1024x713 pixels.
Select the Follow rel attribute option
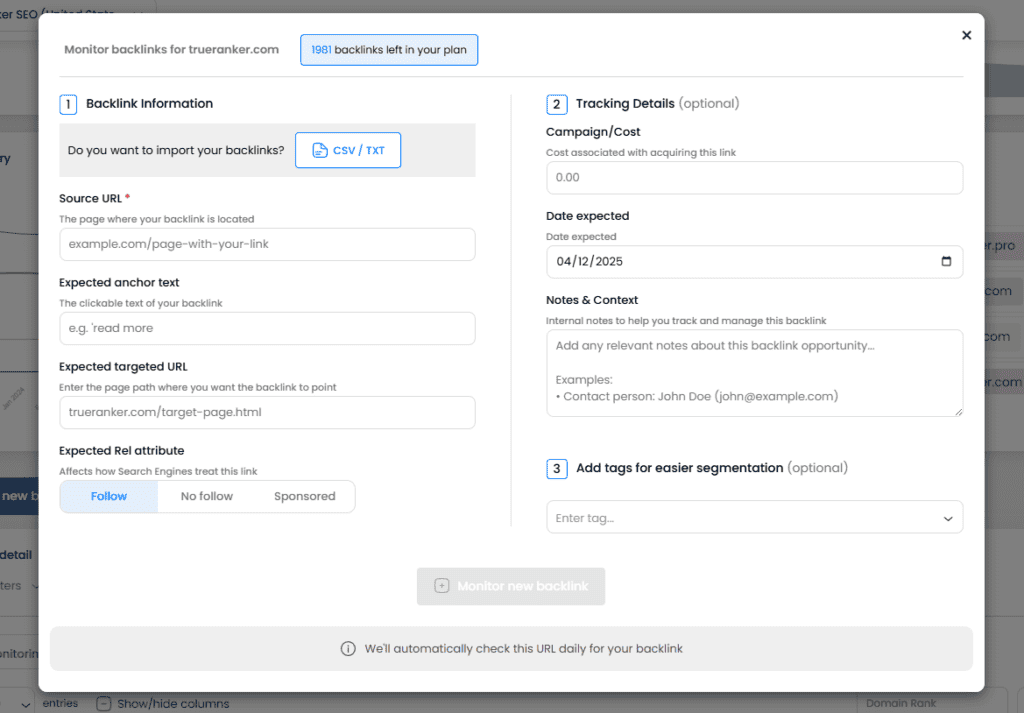point(108,496)
